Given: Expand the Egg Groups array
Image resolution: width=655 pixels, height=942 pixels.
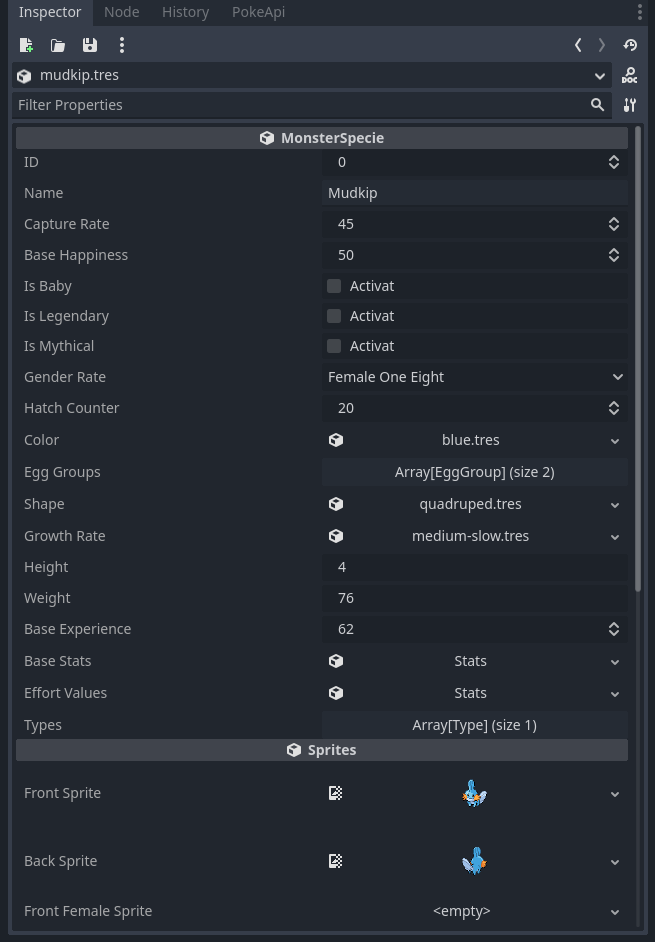Looking at the screenshot, I should [x=474, y=472].
